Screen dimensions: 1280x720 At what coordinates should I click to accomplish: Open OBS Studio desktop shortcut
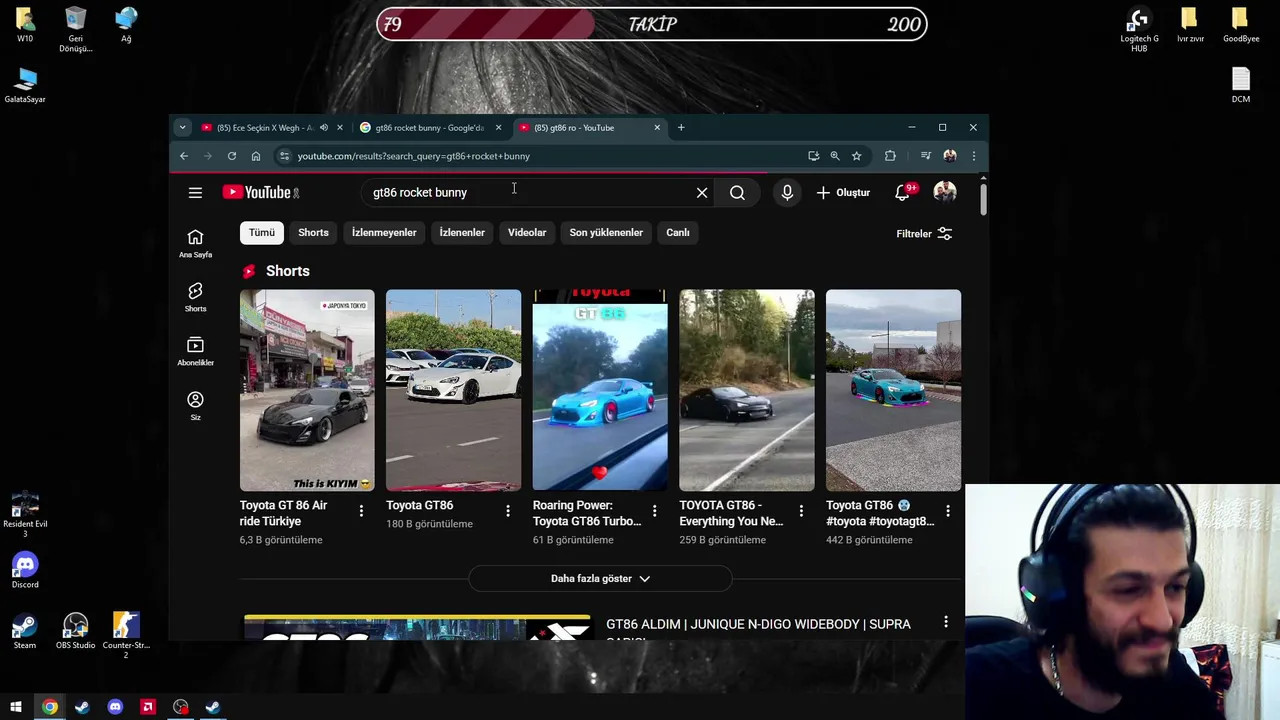(x=75, y=630)
